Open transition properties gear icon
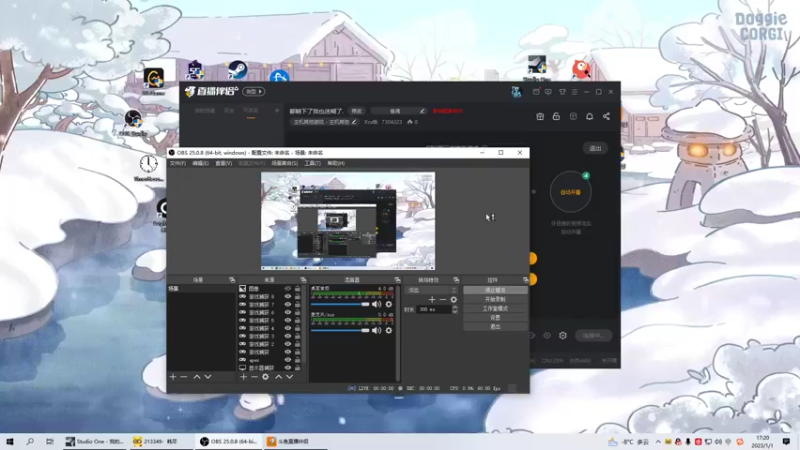The width and height of the screenshot is (800, 450). pyautogui.click(x=454, y=299)
